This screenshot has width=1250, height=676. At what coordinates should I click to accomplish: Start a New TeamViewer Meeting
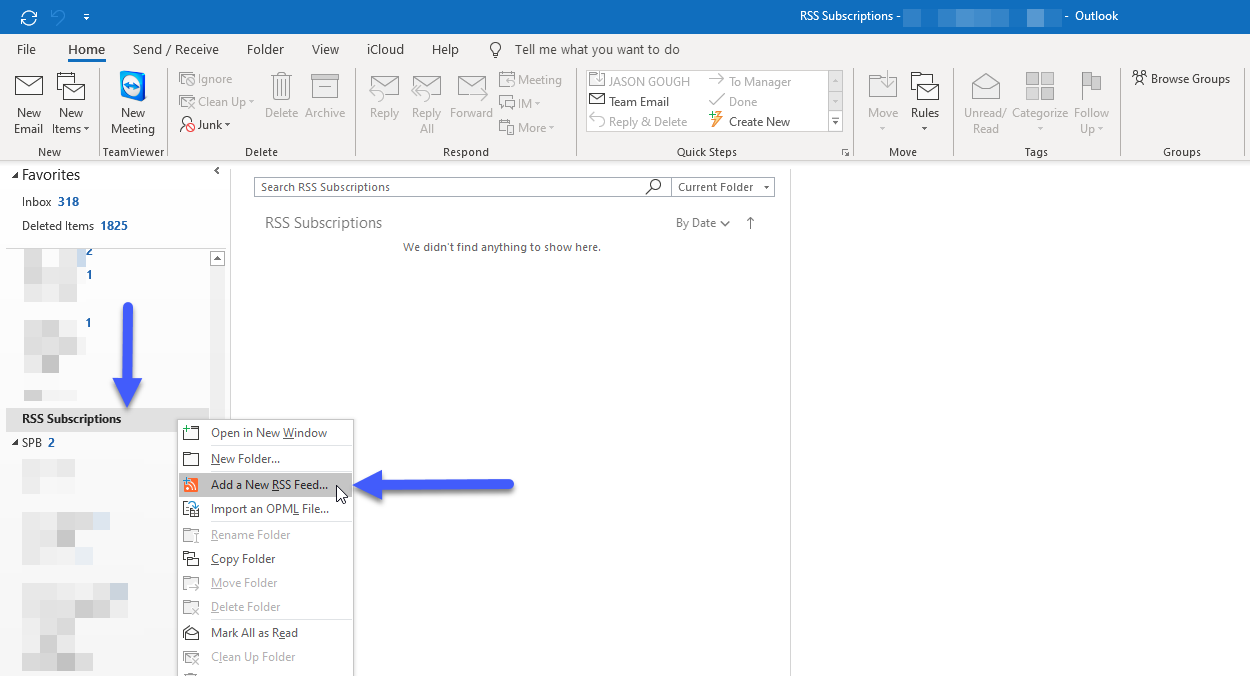(x=133, y=104)
